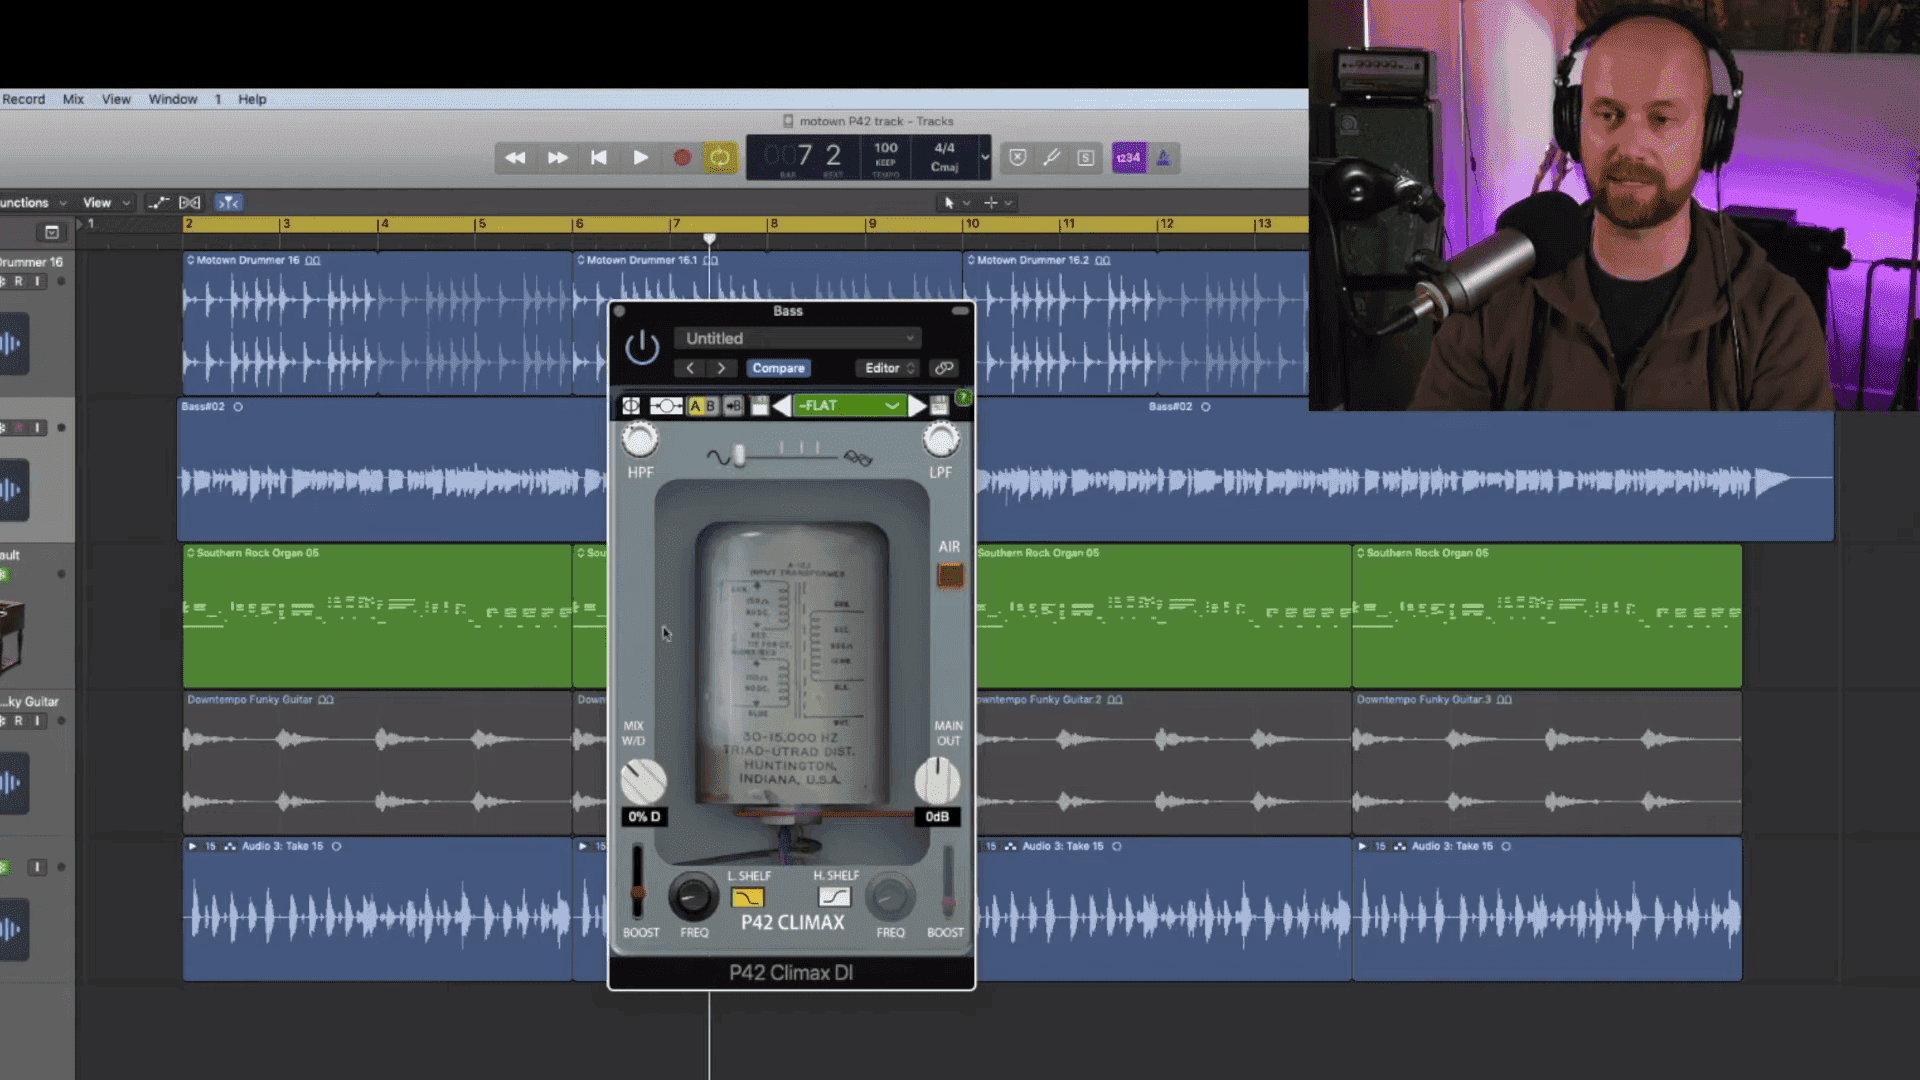Select the Motown Drummer 16.2 region
The width and height of the screenshot is (1920, 1080).
tap(1135, 323)
